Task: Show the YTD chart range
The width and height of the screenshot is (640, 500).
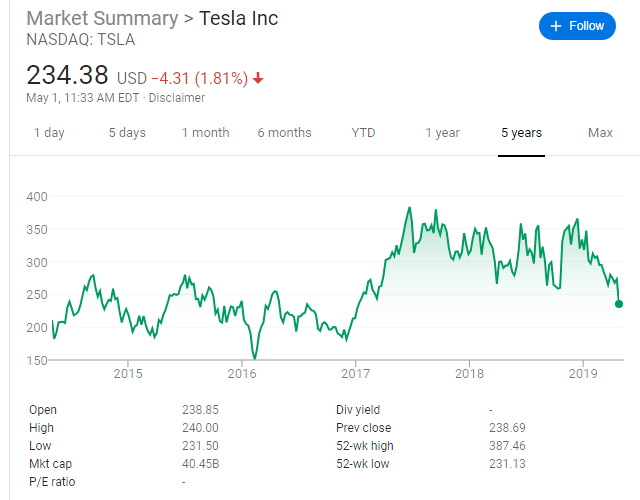Action: click(x=365, y=133)
